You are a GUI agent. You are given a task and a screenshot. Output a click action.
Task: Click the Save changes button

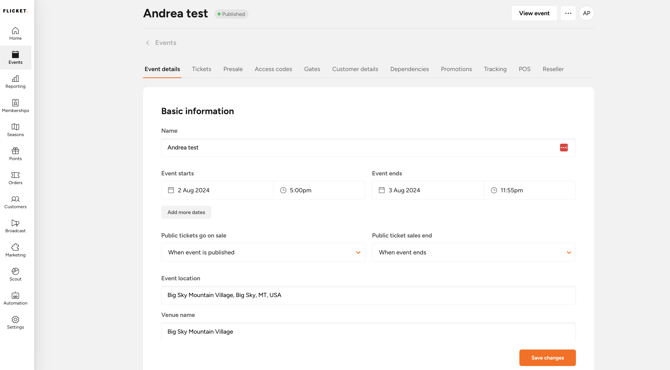point(547,358)
